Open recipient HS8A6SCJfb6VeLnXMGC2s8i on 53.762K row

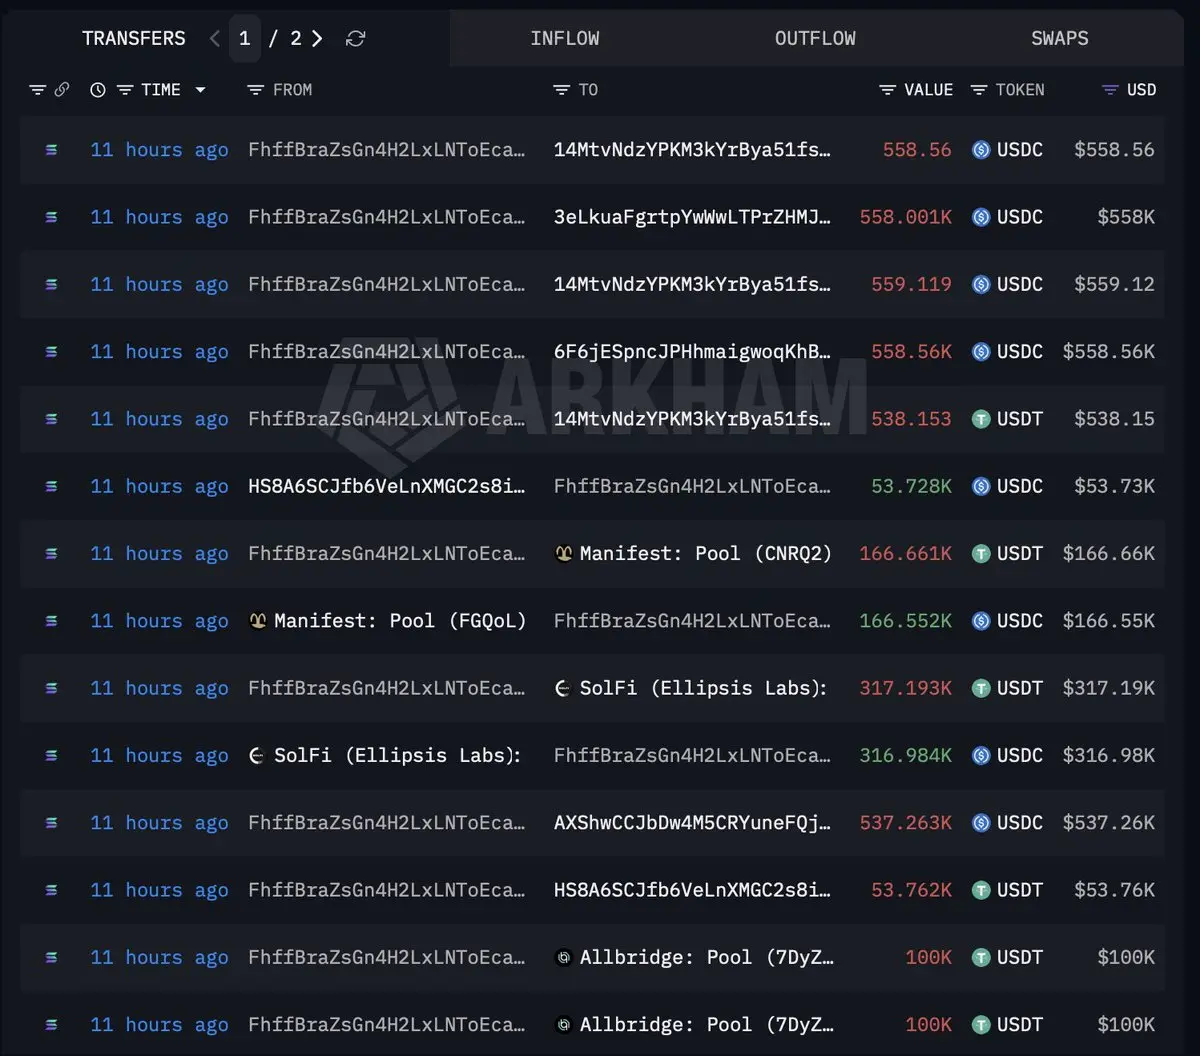coord(692,890)
